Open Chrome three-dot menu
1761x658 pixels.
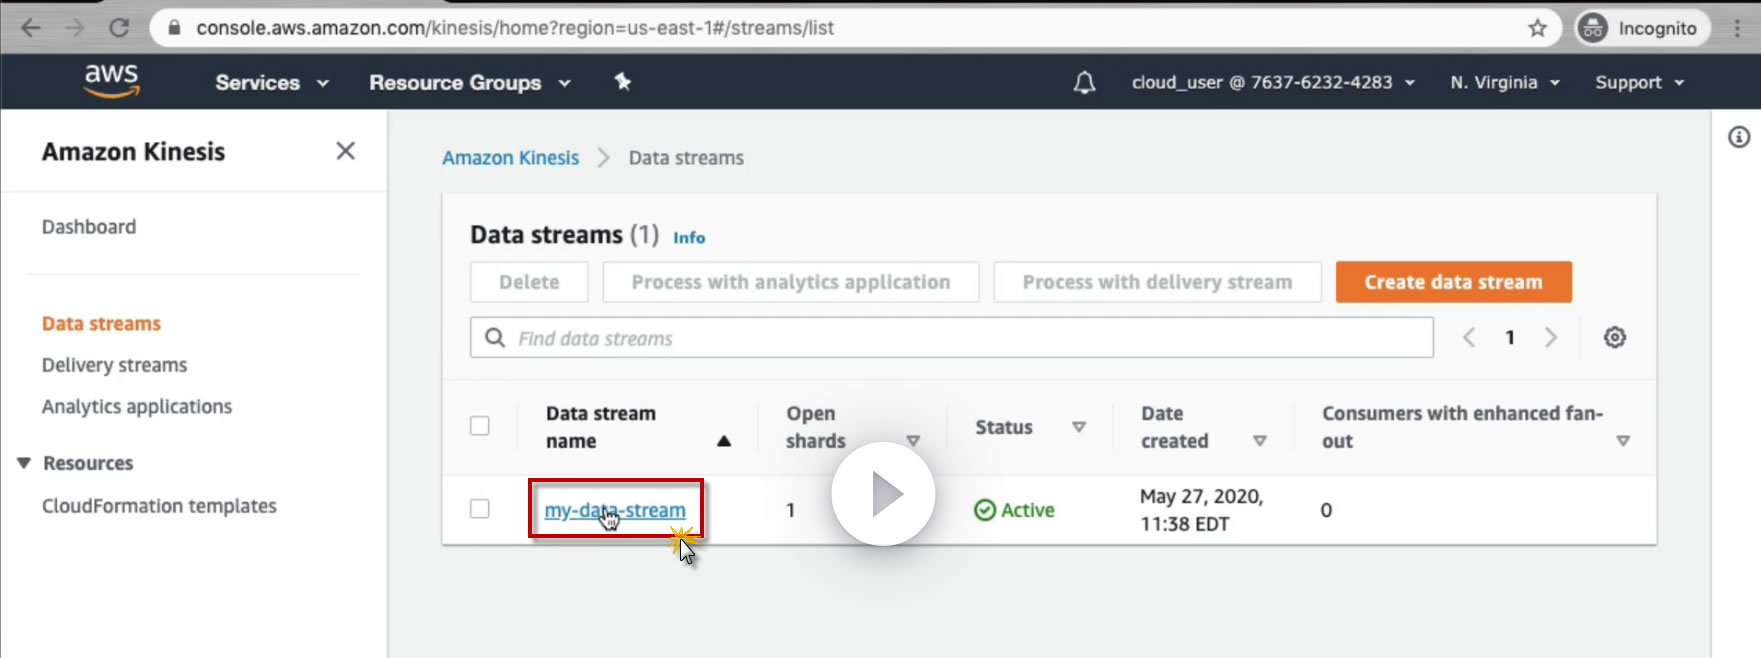pos(1737,28)
